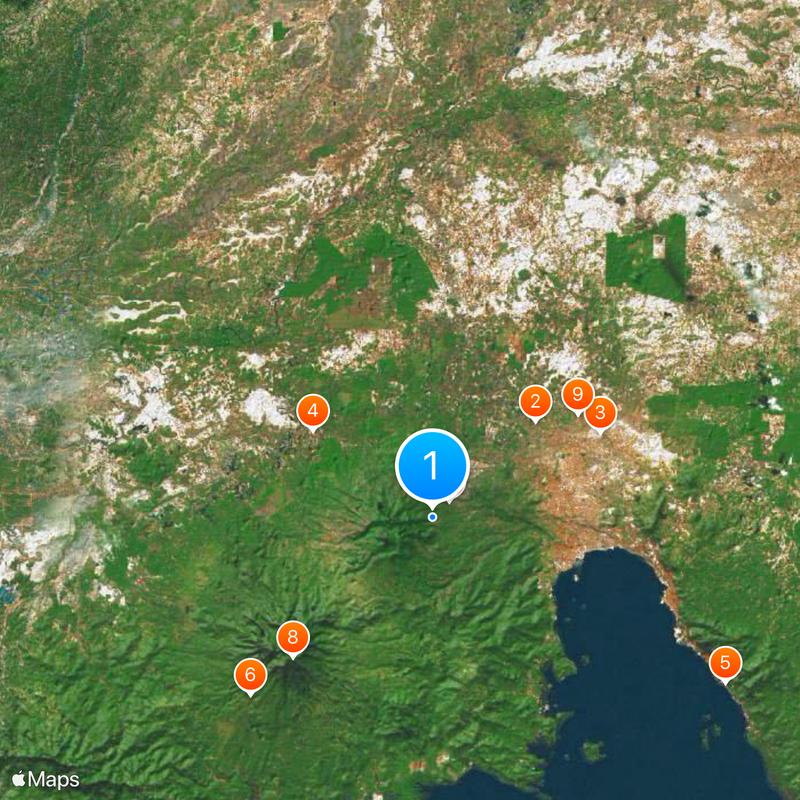This screenshot has width=800, height=800.
Task: Open the Apple Maps attribution link
Action: (45, 779)
